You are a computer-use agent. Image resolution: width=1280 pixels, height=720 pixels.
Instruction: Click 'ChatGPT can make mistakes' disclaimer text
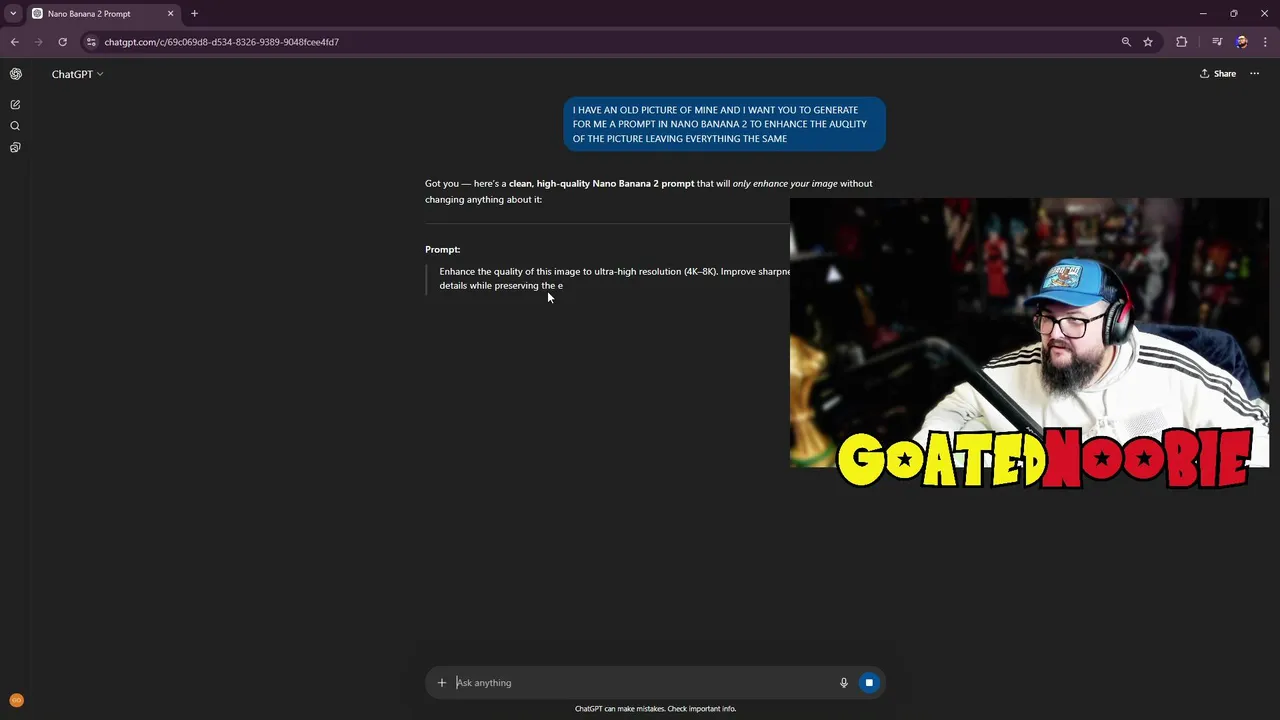[x=655, y=709]
